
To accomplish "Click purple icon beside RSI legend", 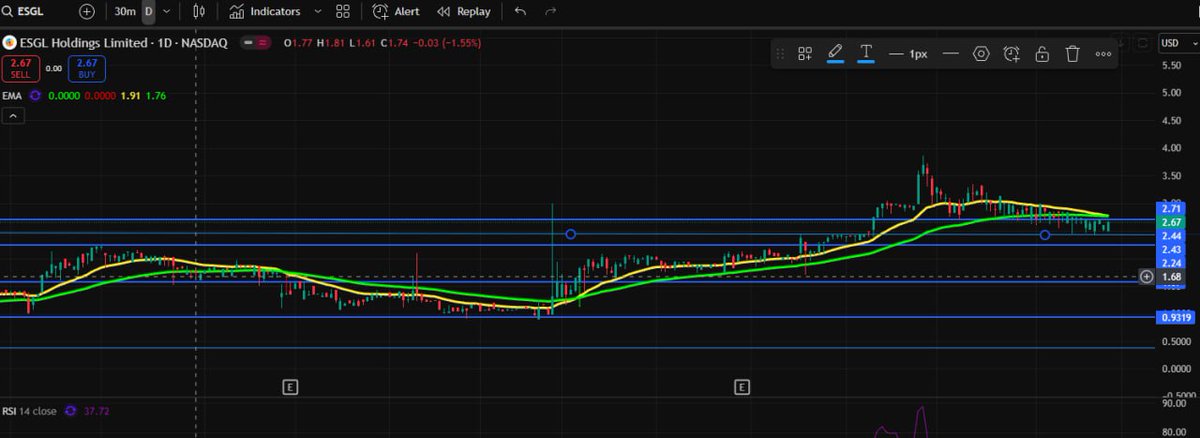I will pyautogui.click(x=70, y=410).
